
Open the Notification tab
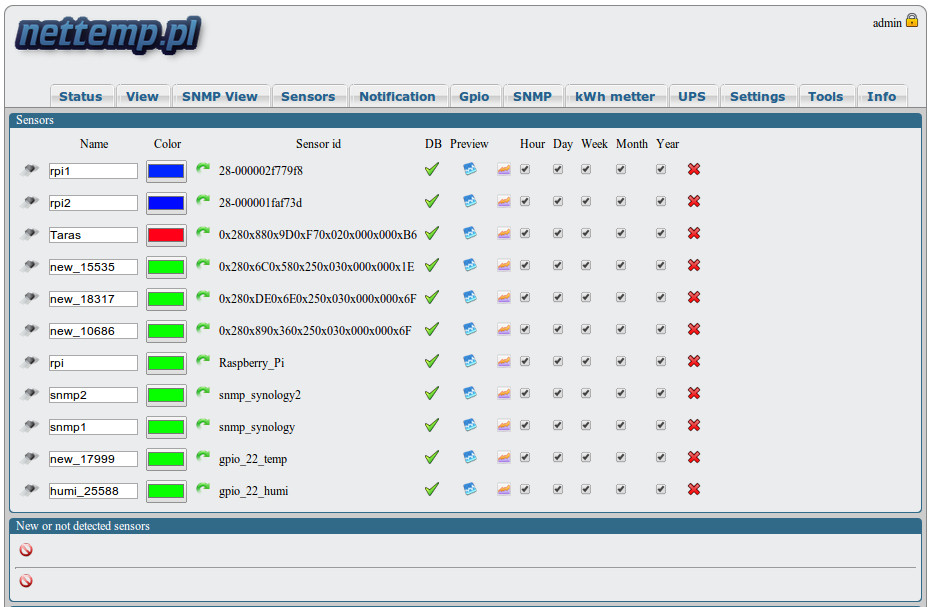(397, 96)
